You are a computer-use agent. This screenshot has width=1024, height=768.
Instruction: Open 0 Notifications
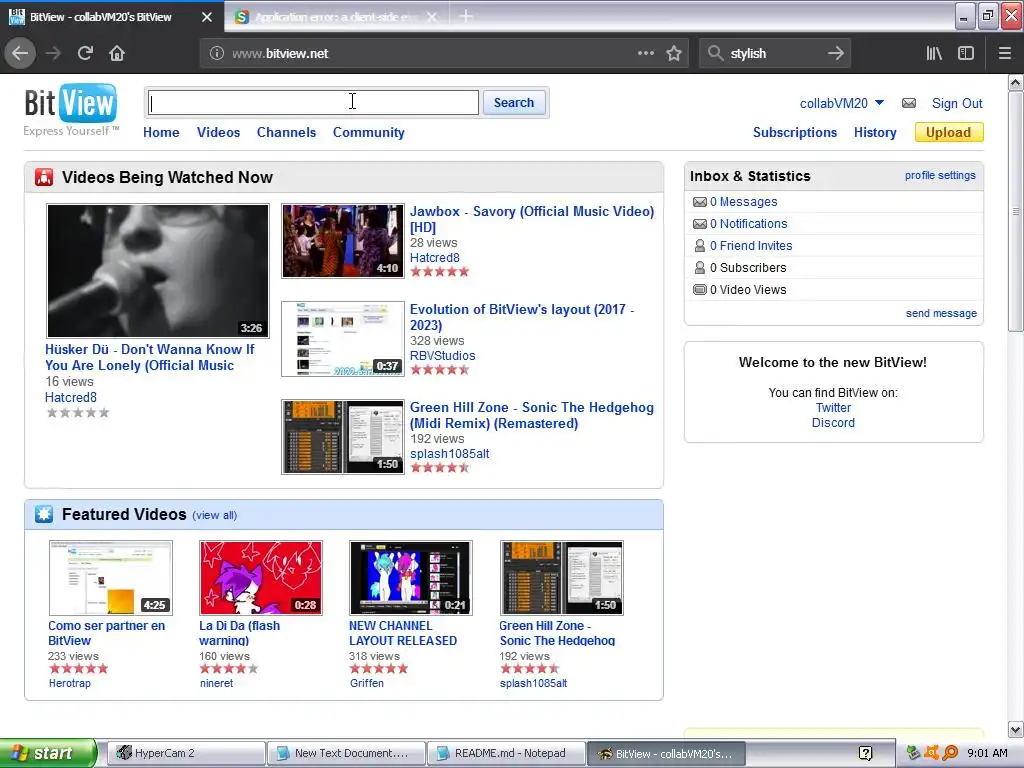click(x=748, y=223)
